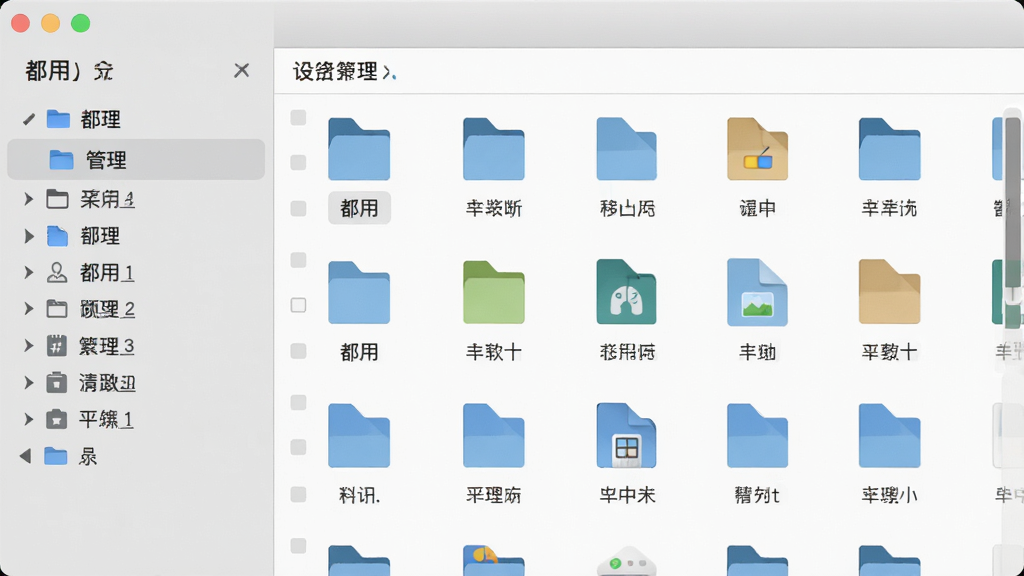Tick the white outlined checkbox in the grid

click(298, 305)
